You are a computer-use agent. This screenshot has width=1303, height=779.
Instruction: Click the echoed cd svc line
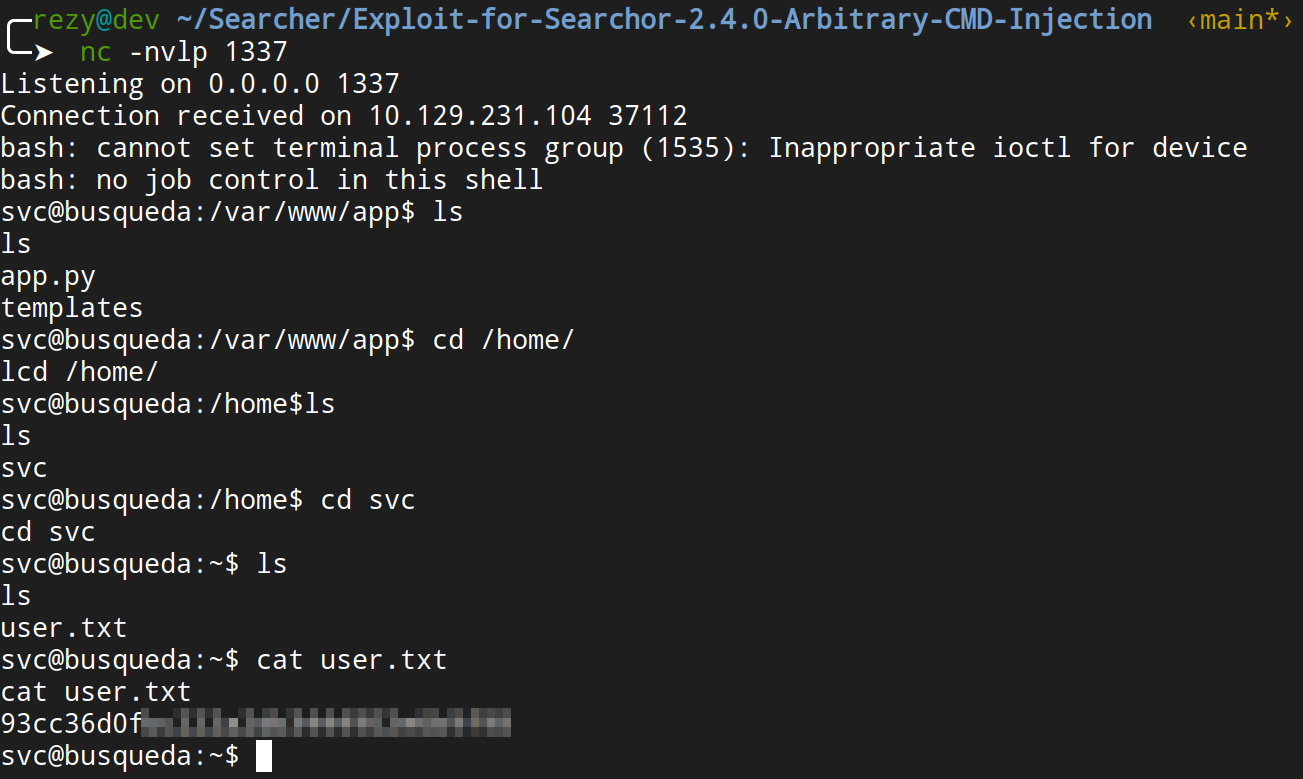[48, 532]
